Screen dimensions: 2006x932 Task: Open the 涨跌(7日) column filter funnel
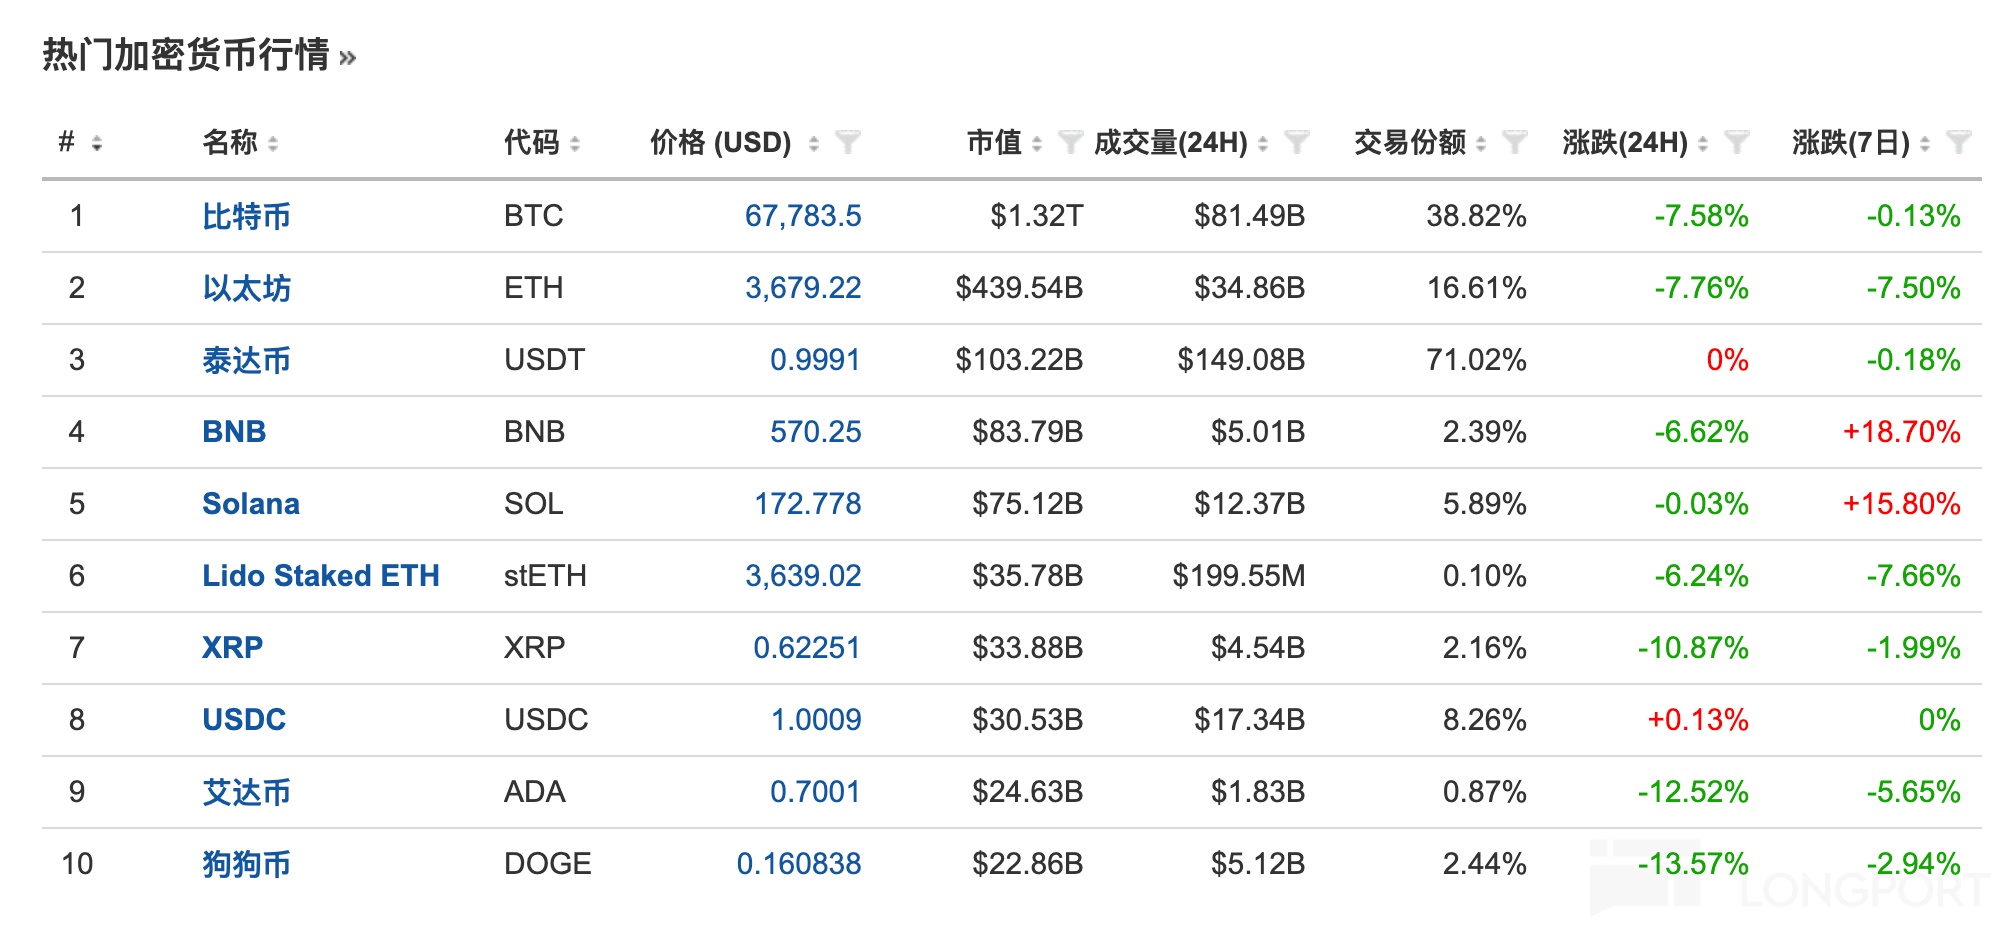point(1958,142)
